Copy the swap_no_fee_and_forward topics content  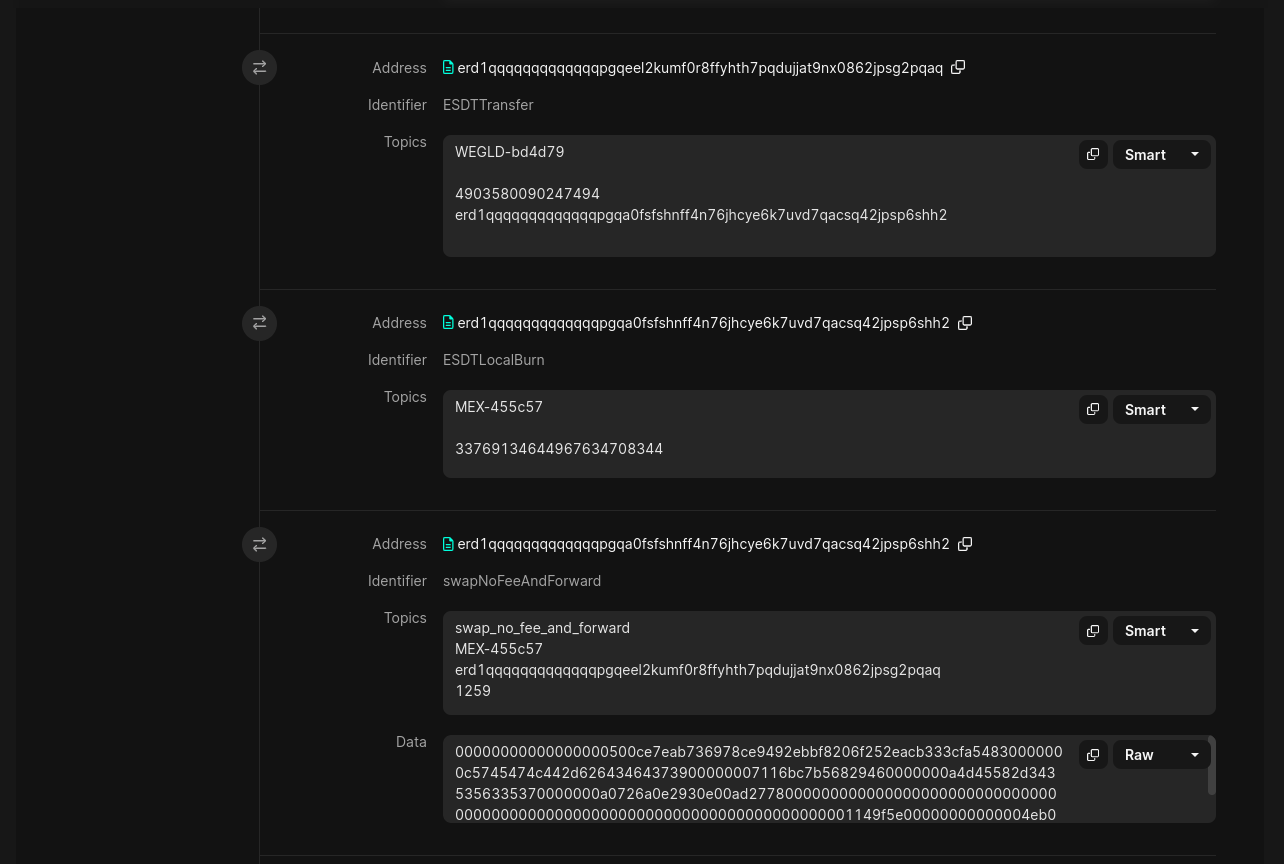coord(1093,630)
